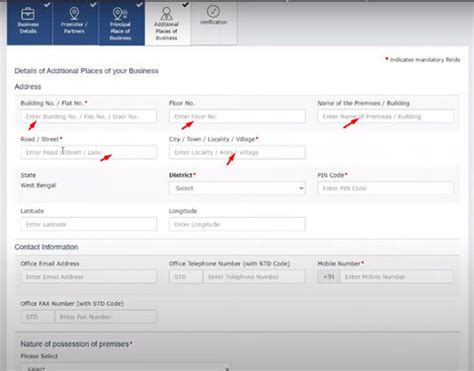474x371 pixels.
Task: Focus the telephone STD code box
Action: (x=186, y=277)
